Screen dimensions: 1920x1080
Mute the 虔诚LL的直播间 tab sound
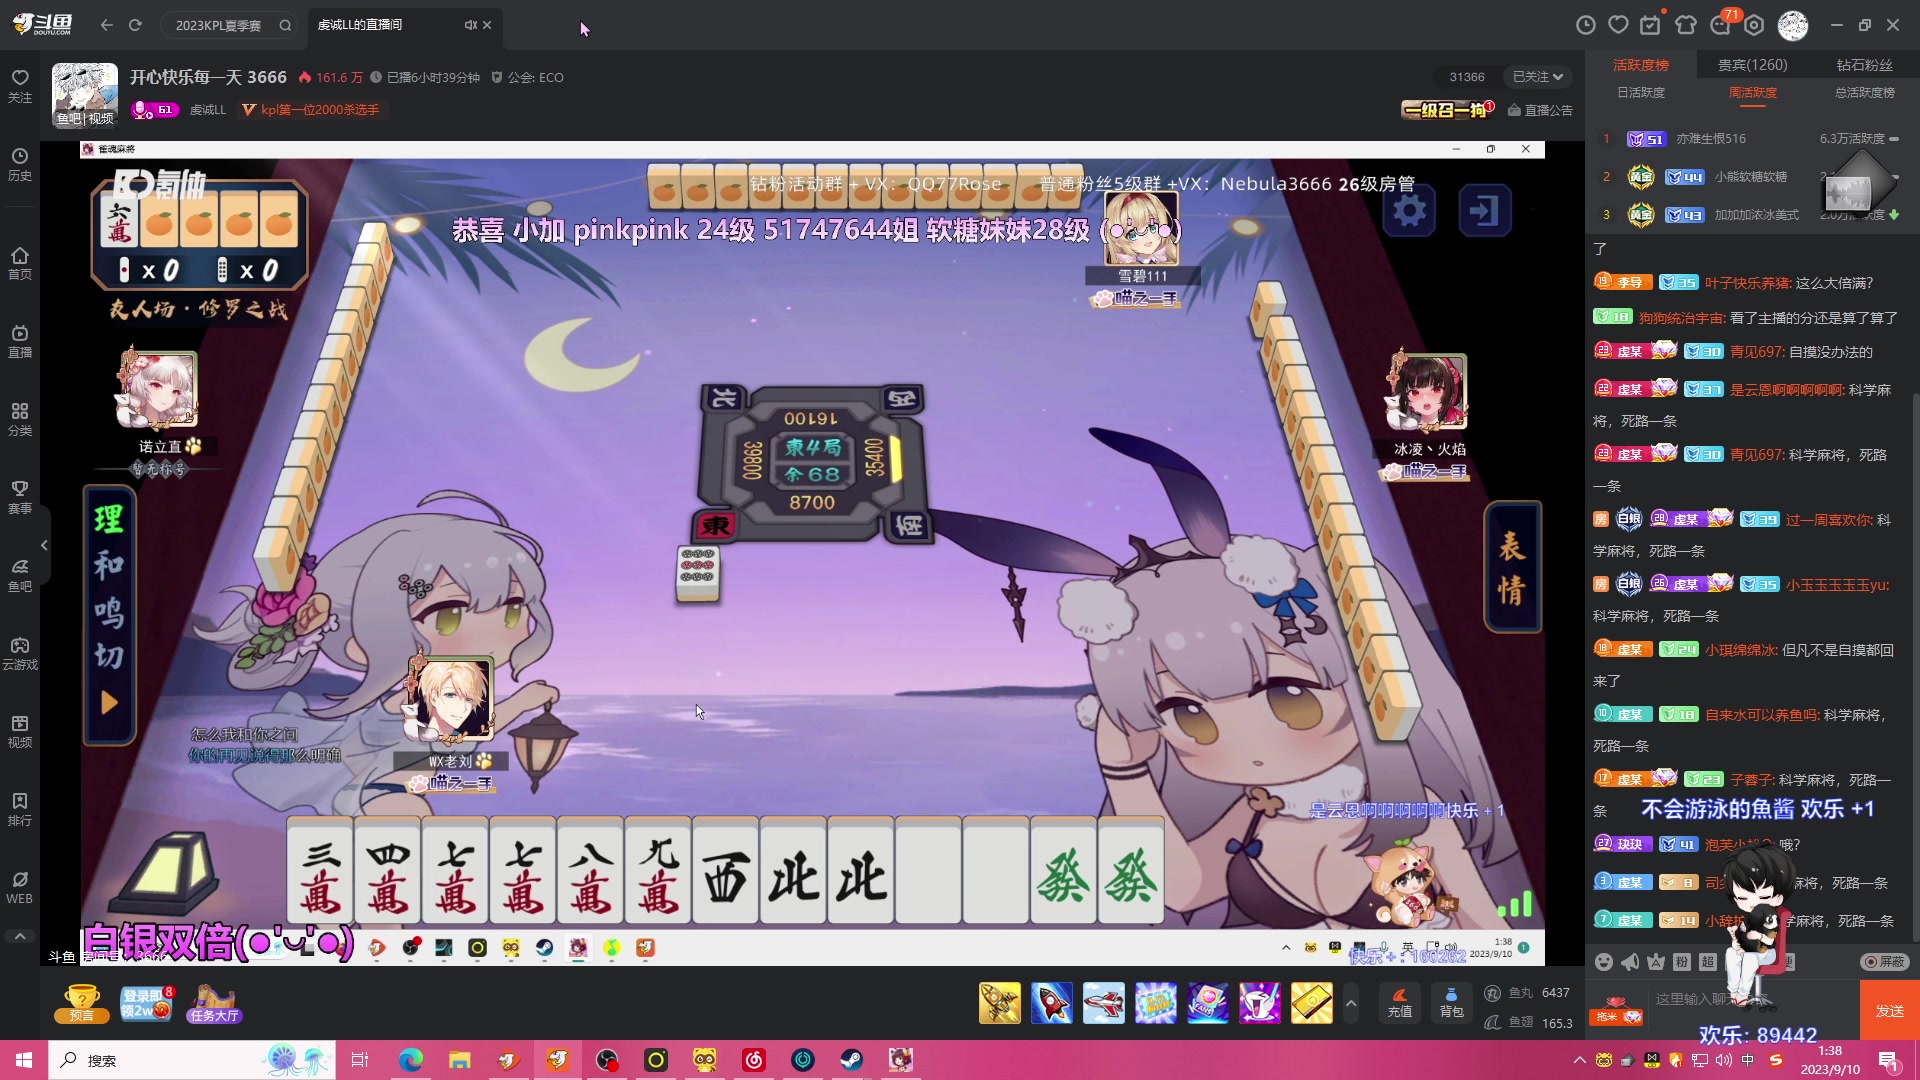tap(470, 25)
